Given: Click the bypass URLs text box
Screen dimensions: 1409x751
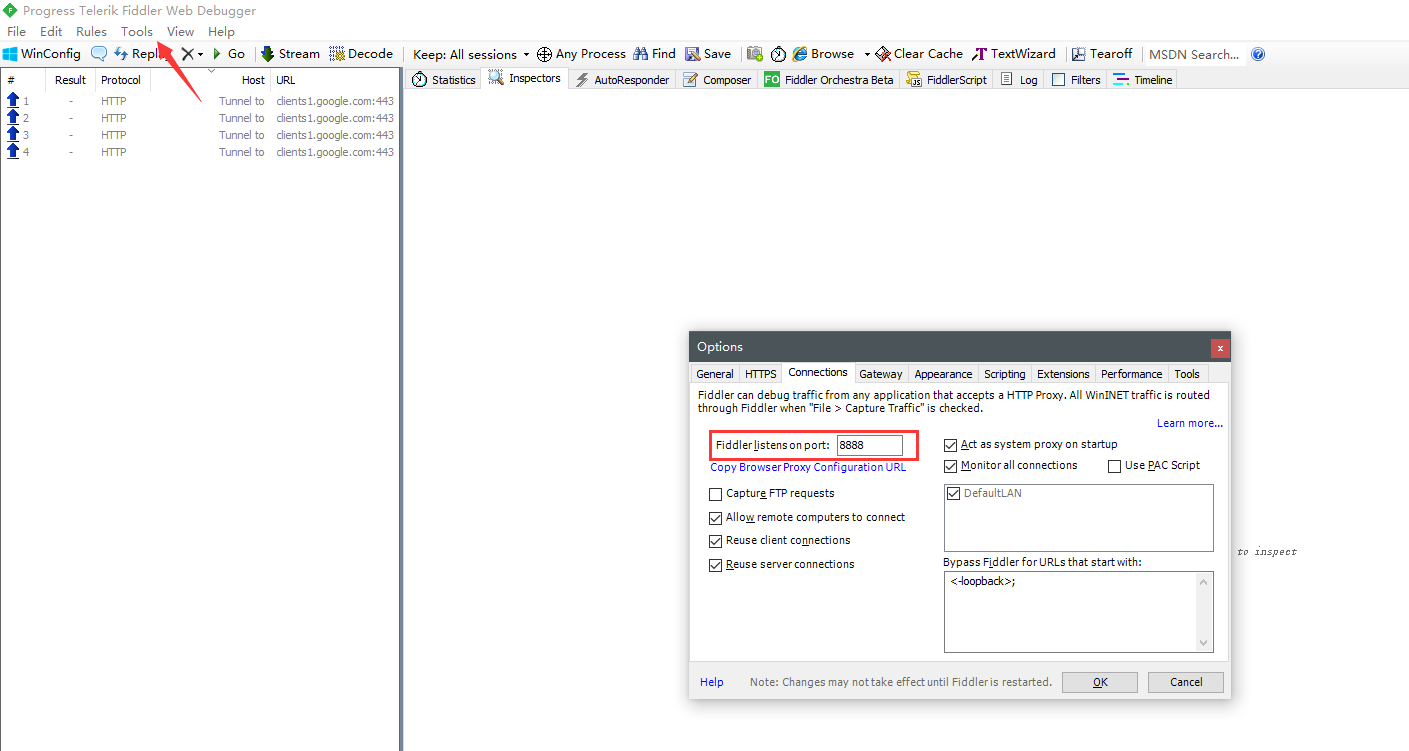Looking at the screenshot, I should (1078, 612).
